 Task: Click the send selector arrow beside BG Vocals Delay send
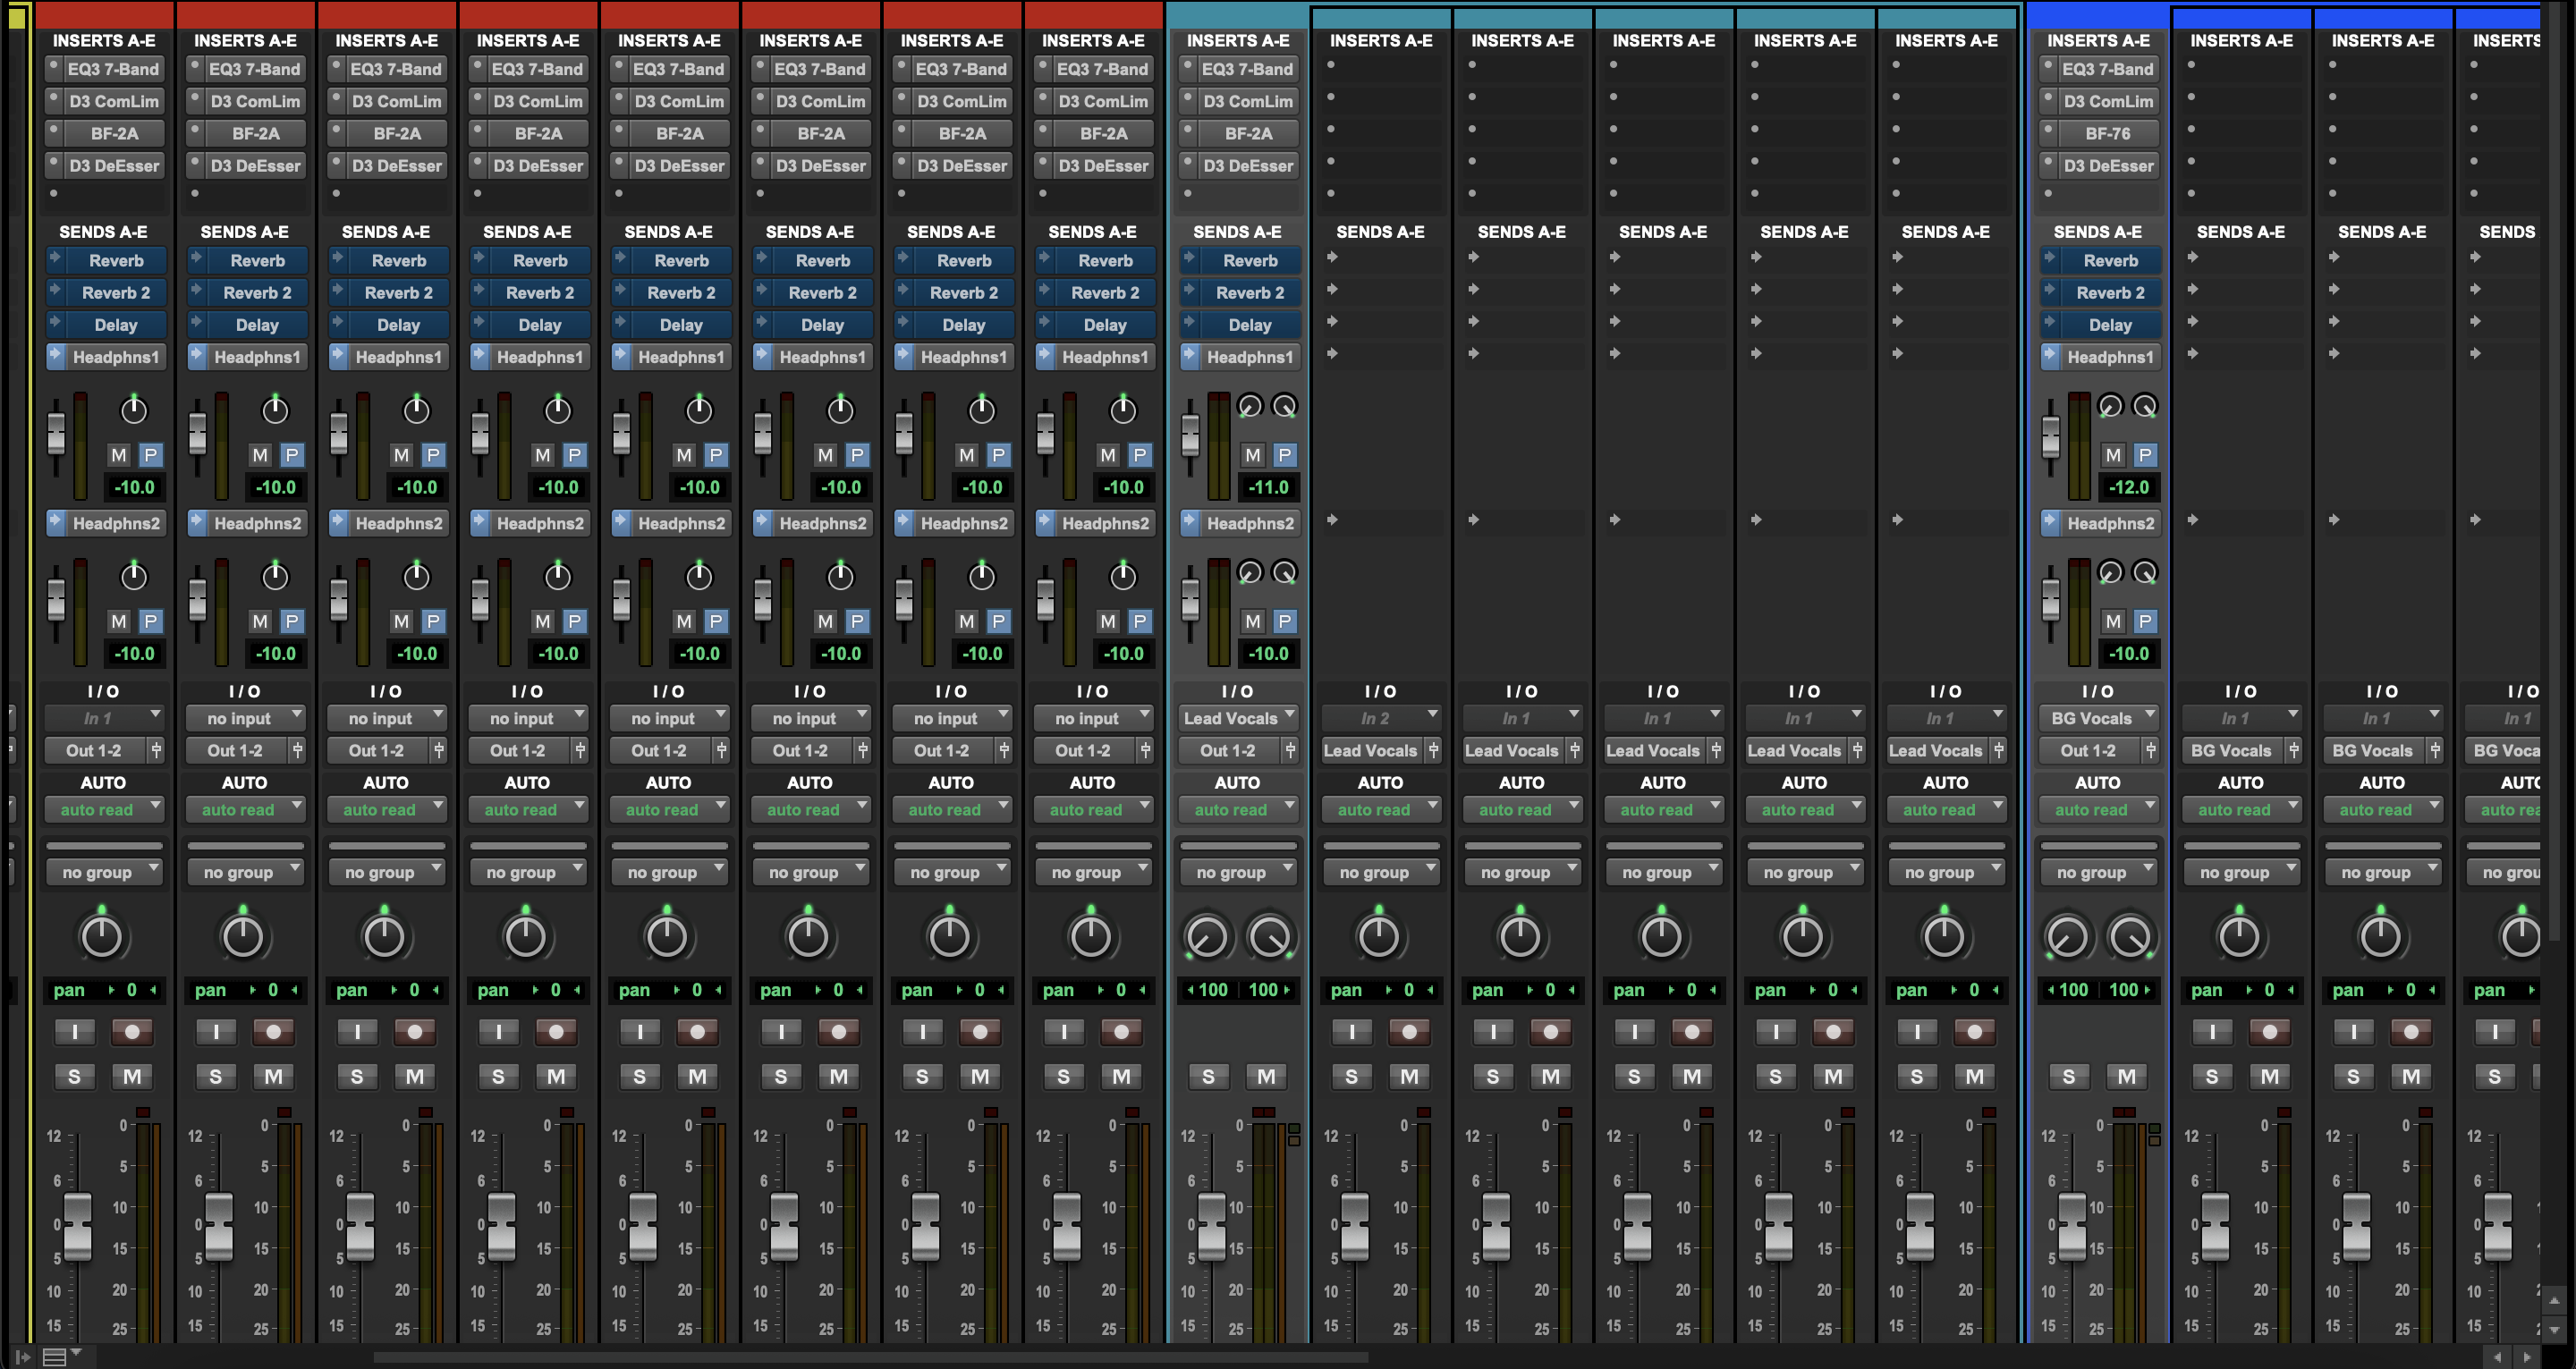click(x=2050, y=323)
